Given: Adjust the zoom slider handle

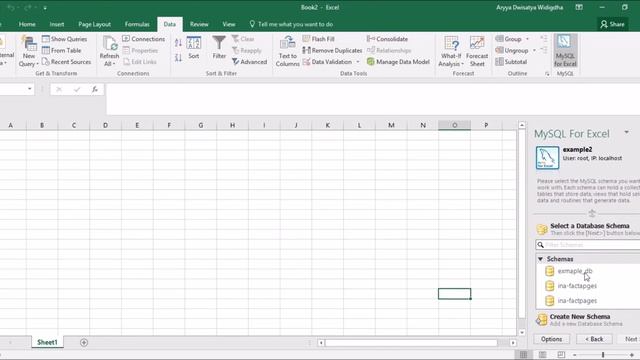Looking at the screenshot, I should (x=603, y=355).
